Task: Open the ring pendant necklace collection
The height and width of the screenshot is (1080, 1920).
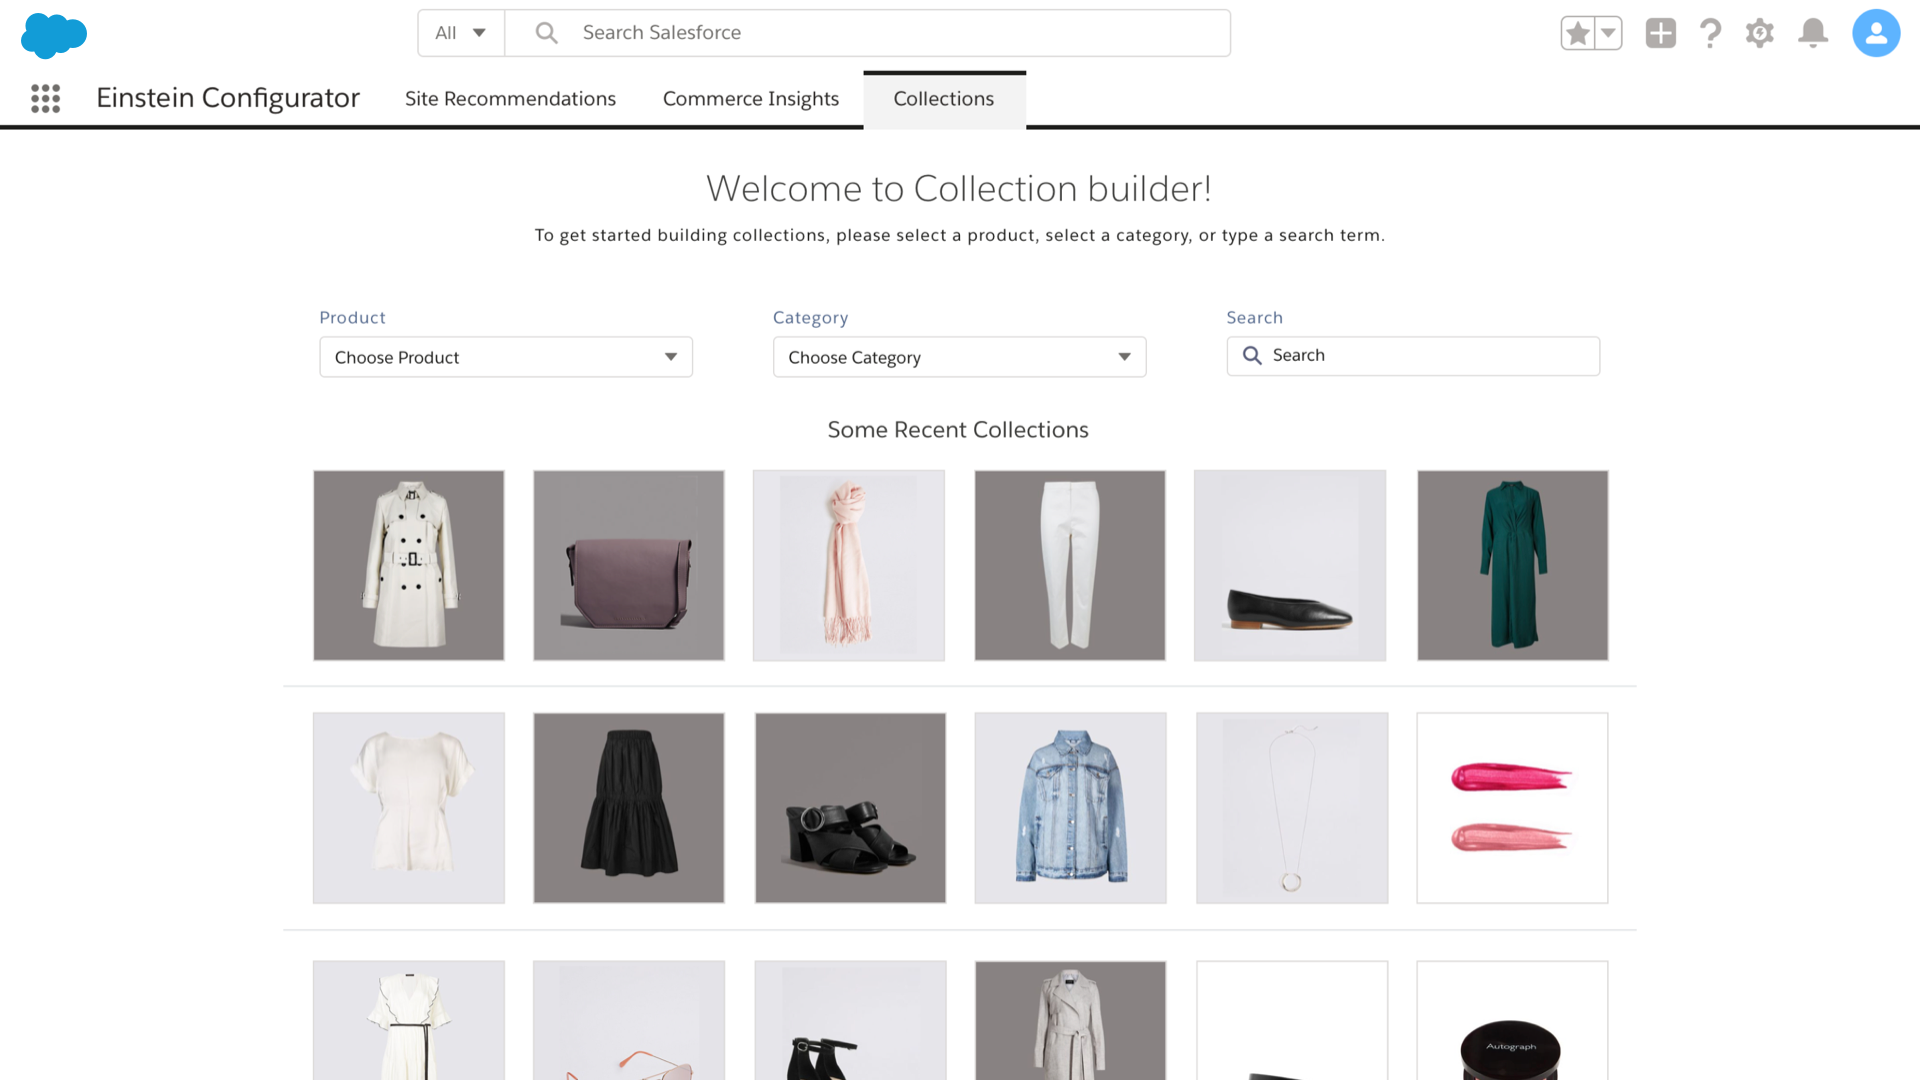Action: [x=1292, y=808]
